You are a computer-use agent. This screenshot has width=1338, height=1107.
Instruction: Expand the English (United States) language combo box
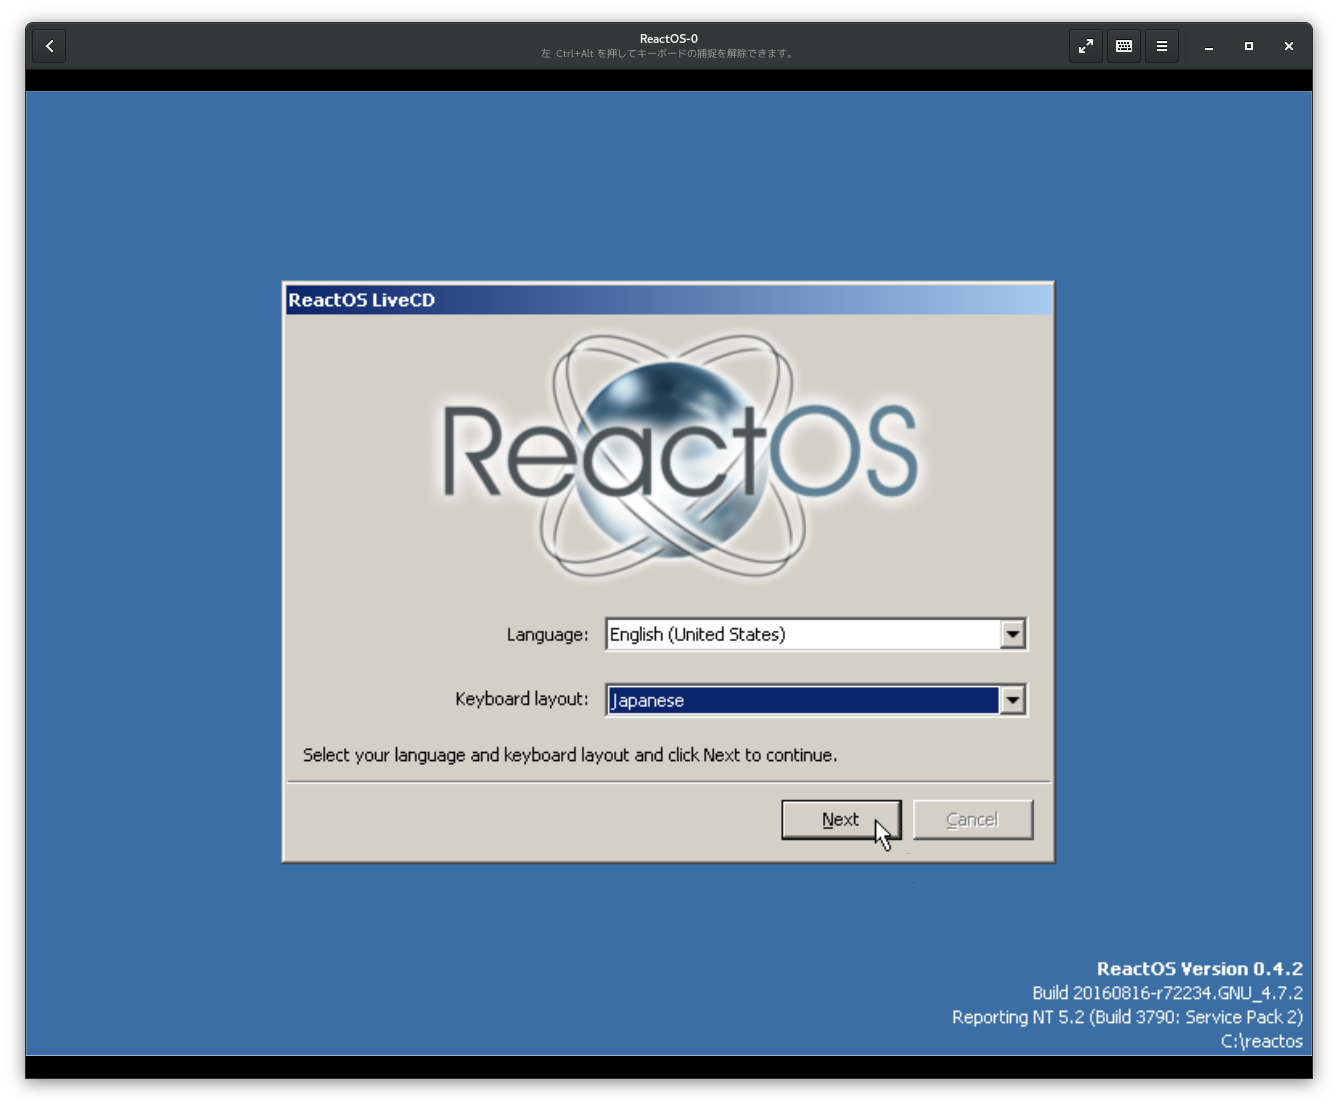(1013, 634)
